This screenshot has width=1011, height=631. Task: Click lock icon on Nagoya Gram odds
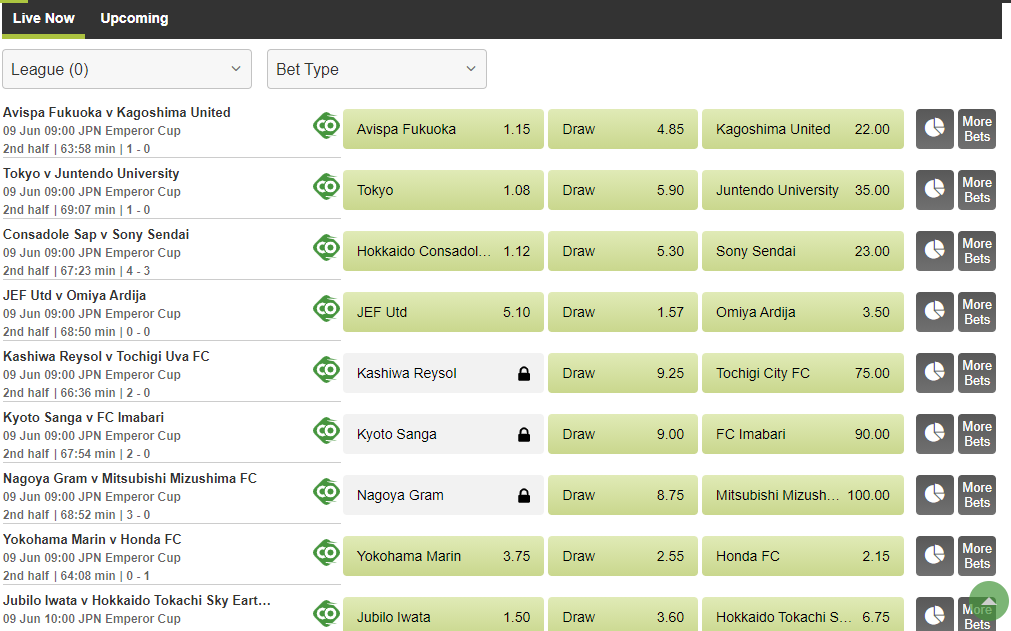[x=524, y=495]
